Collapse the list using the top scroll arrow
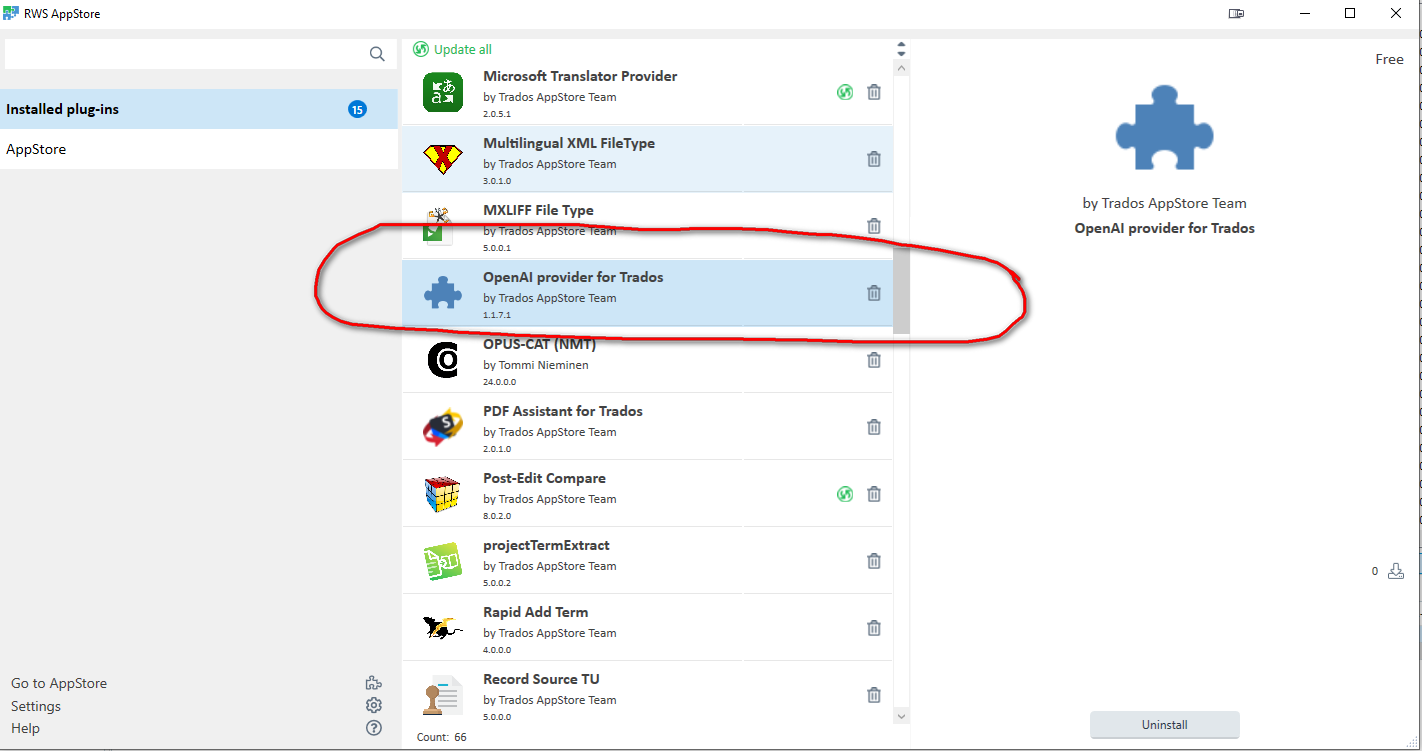Viewport: 1422px width, 751px height. pyautogui.click(x=901, y=66)
